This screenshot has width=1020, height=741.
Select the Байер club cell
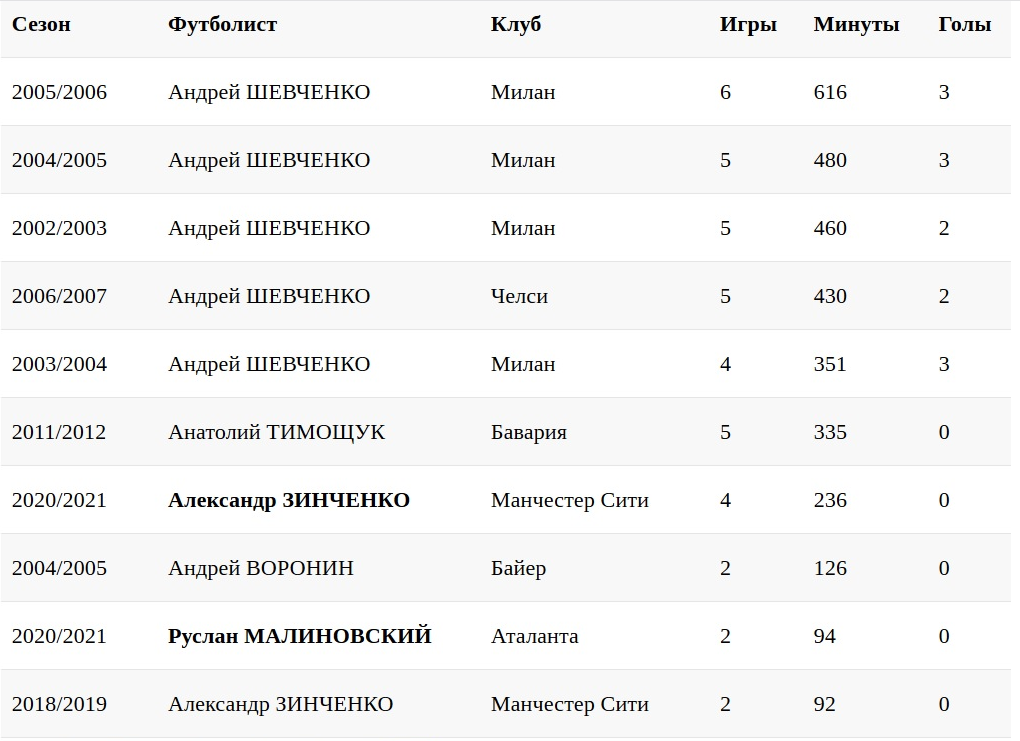click(518, 568)
